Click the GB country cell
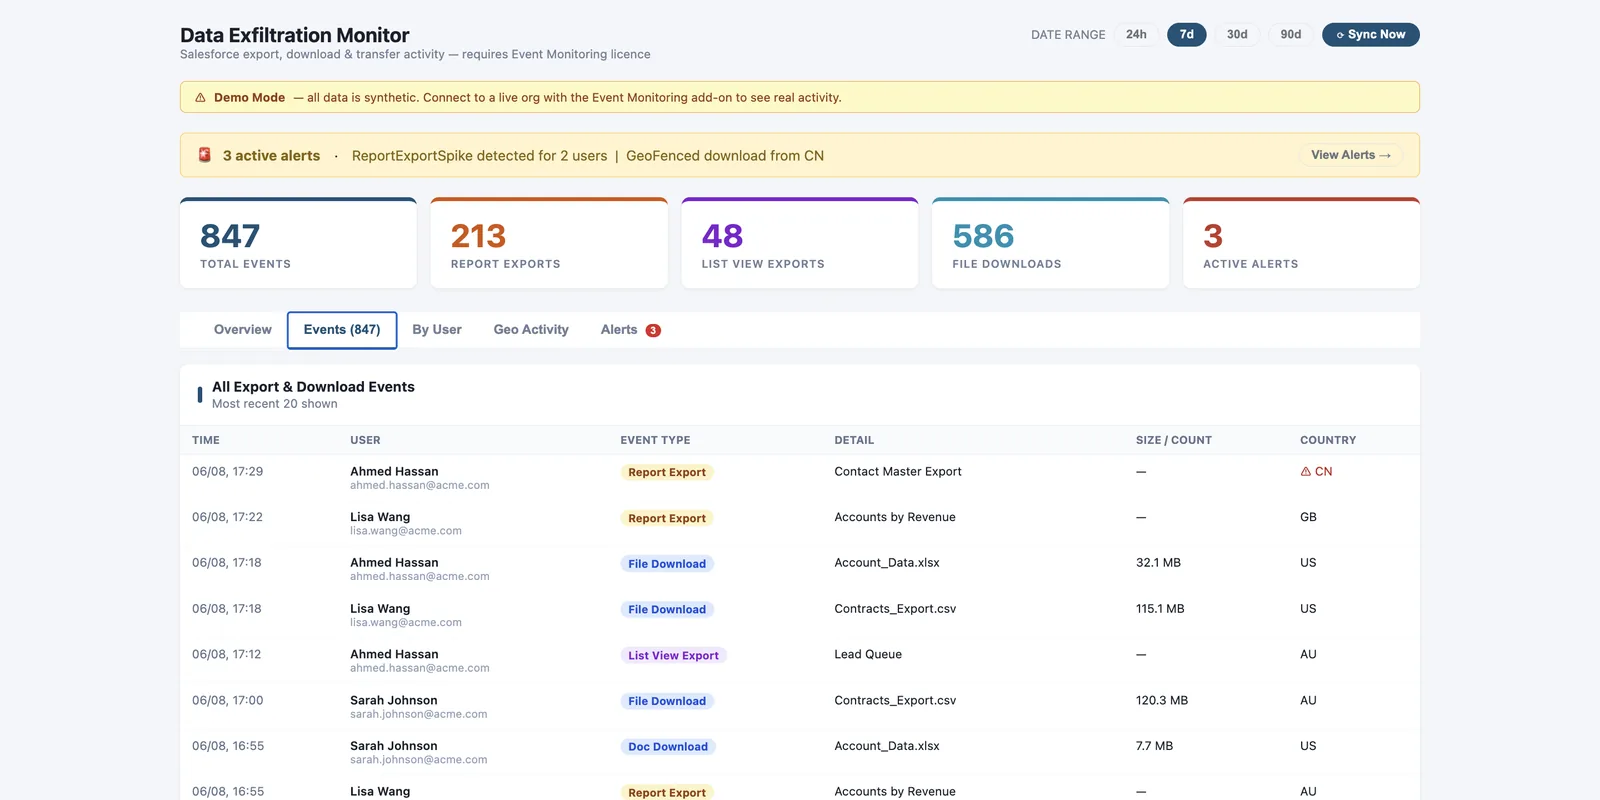Screen dimensions: 1600x800 tap(1308, 518)
